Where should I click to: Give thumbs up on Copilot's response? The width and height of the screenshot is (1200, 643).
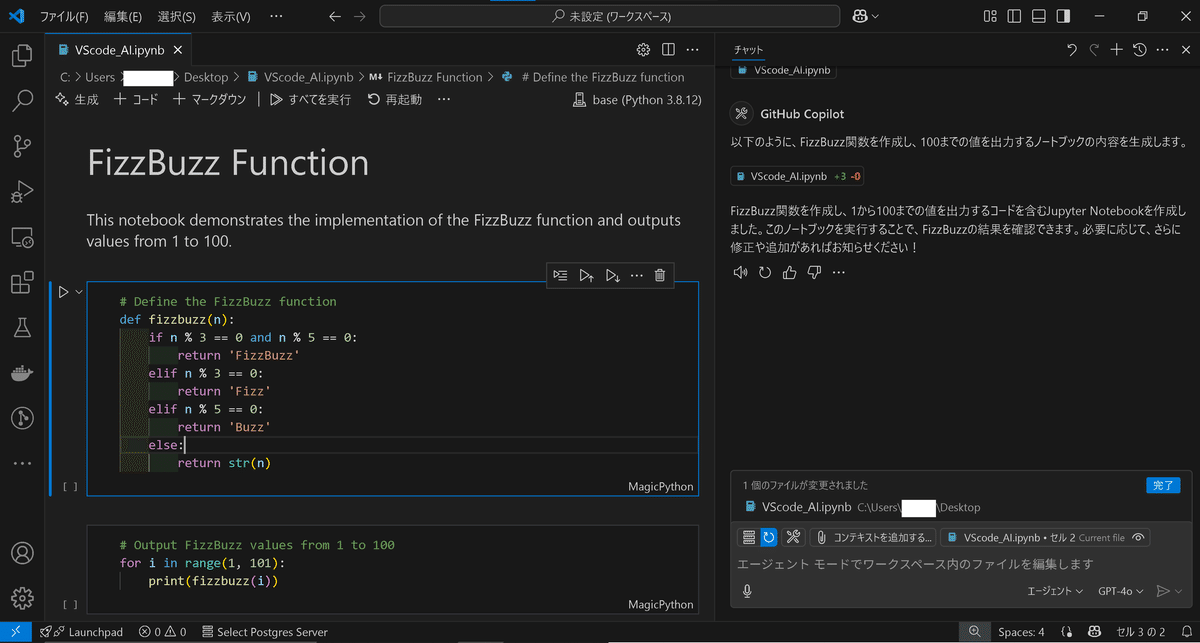[x=789, y=272]
